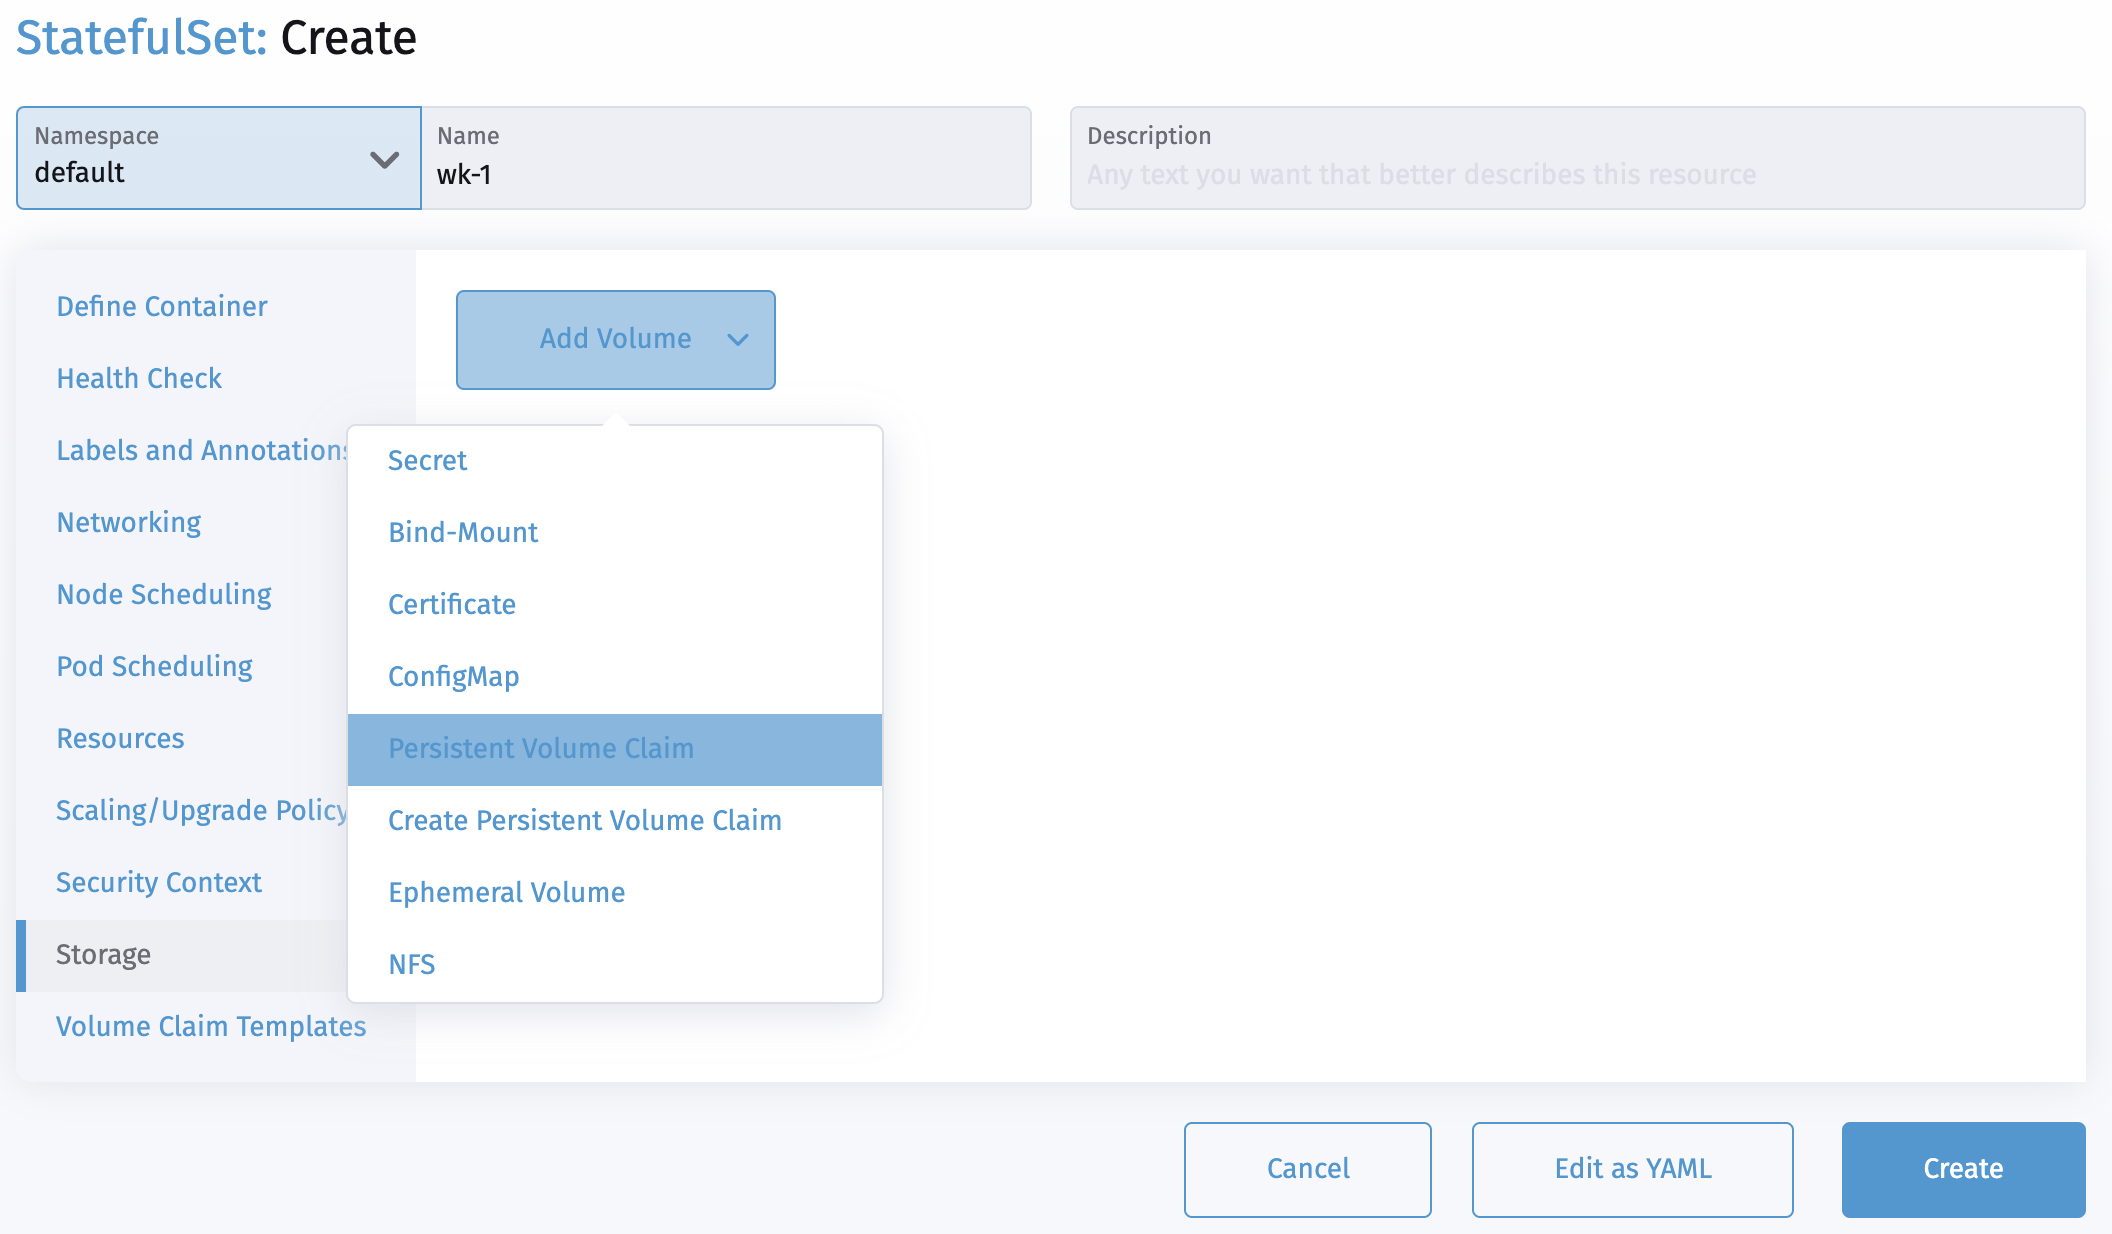Choose Secret volume type
The width and height of the screenshot is (2112, 1234).
tap(427, 460)
